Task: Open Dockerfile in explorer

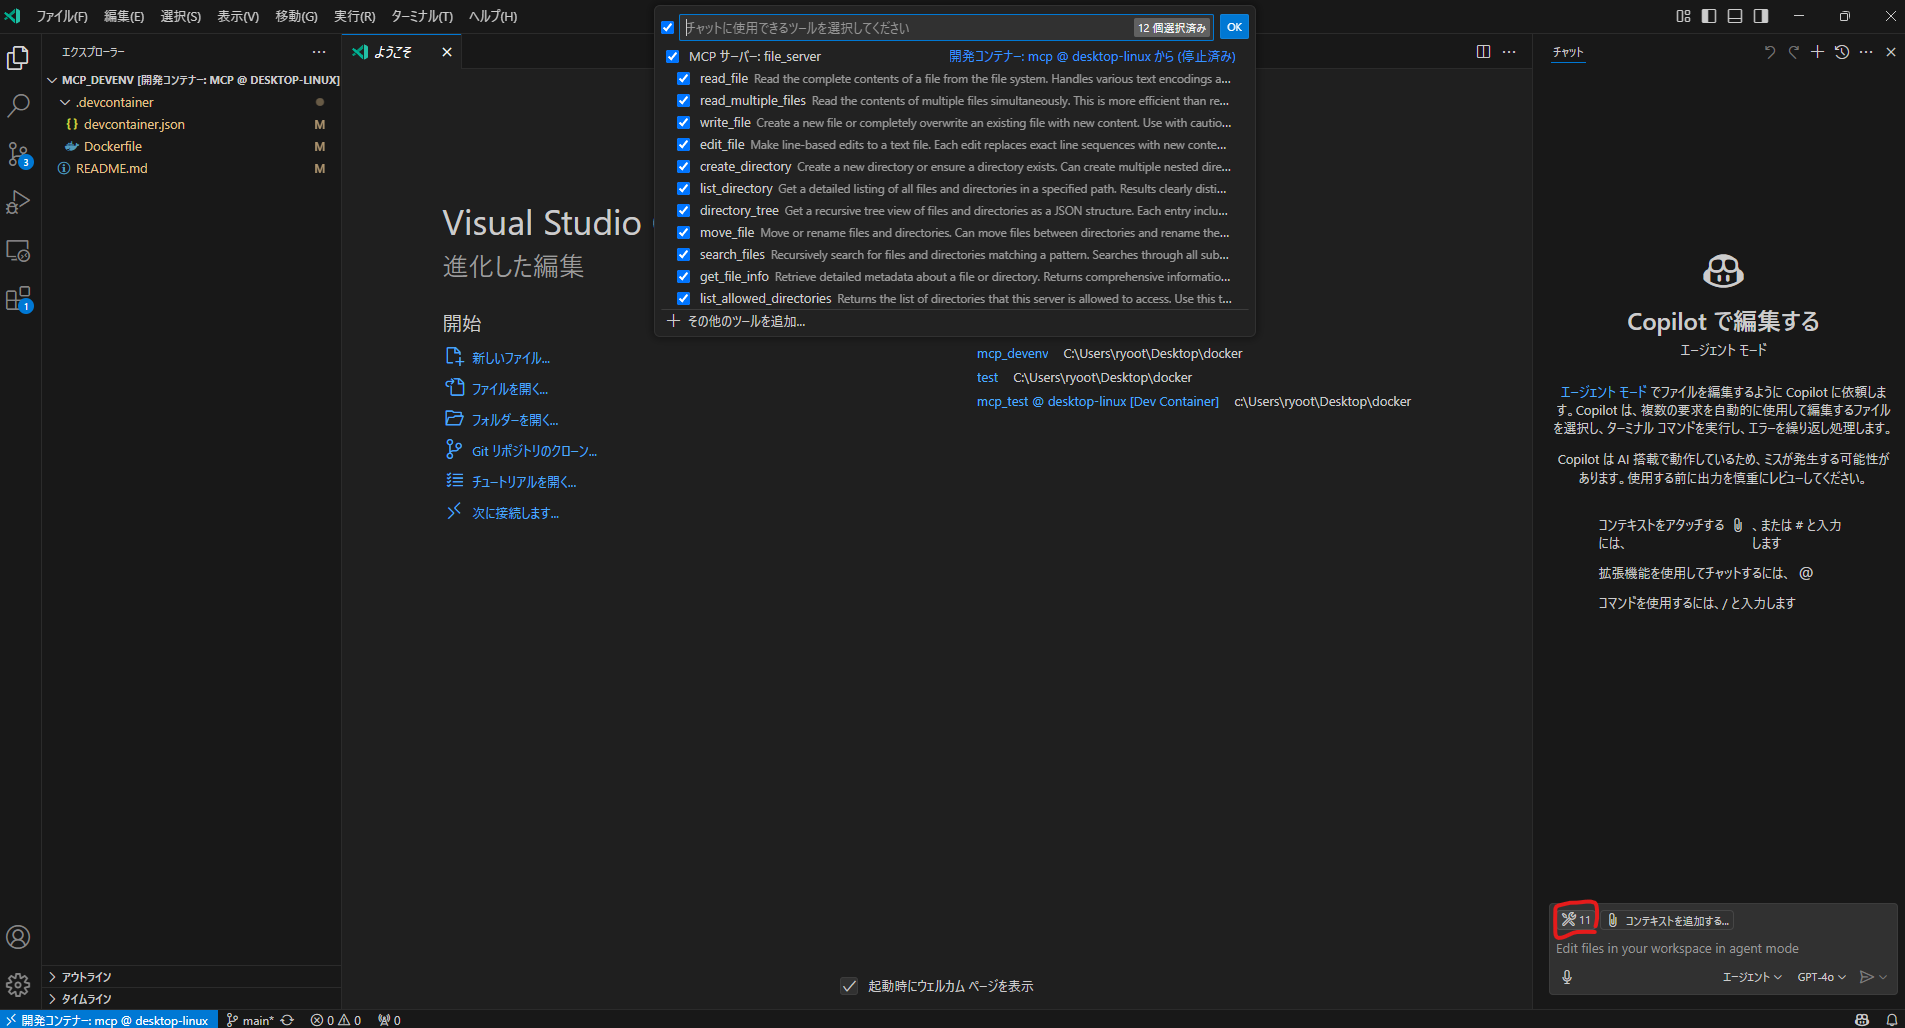Action: (x=112, y=146)
